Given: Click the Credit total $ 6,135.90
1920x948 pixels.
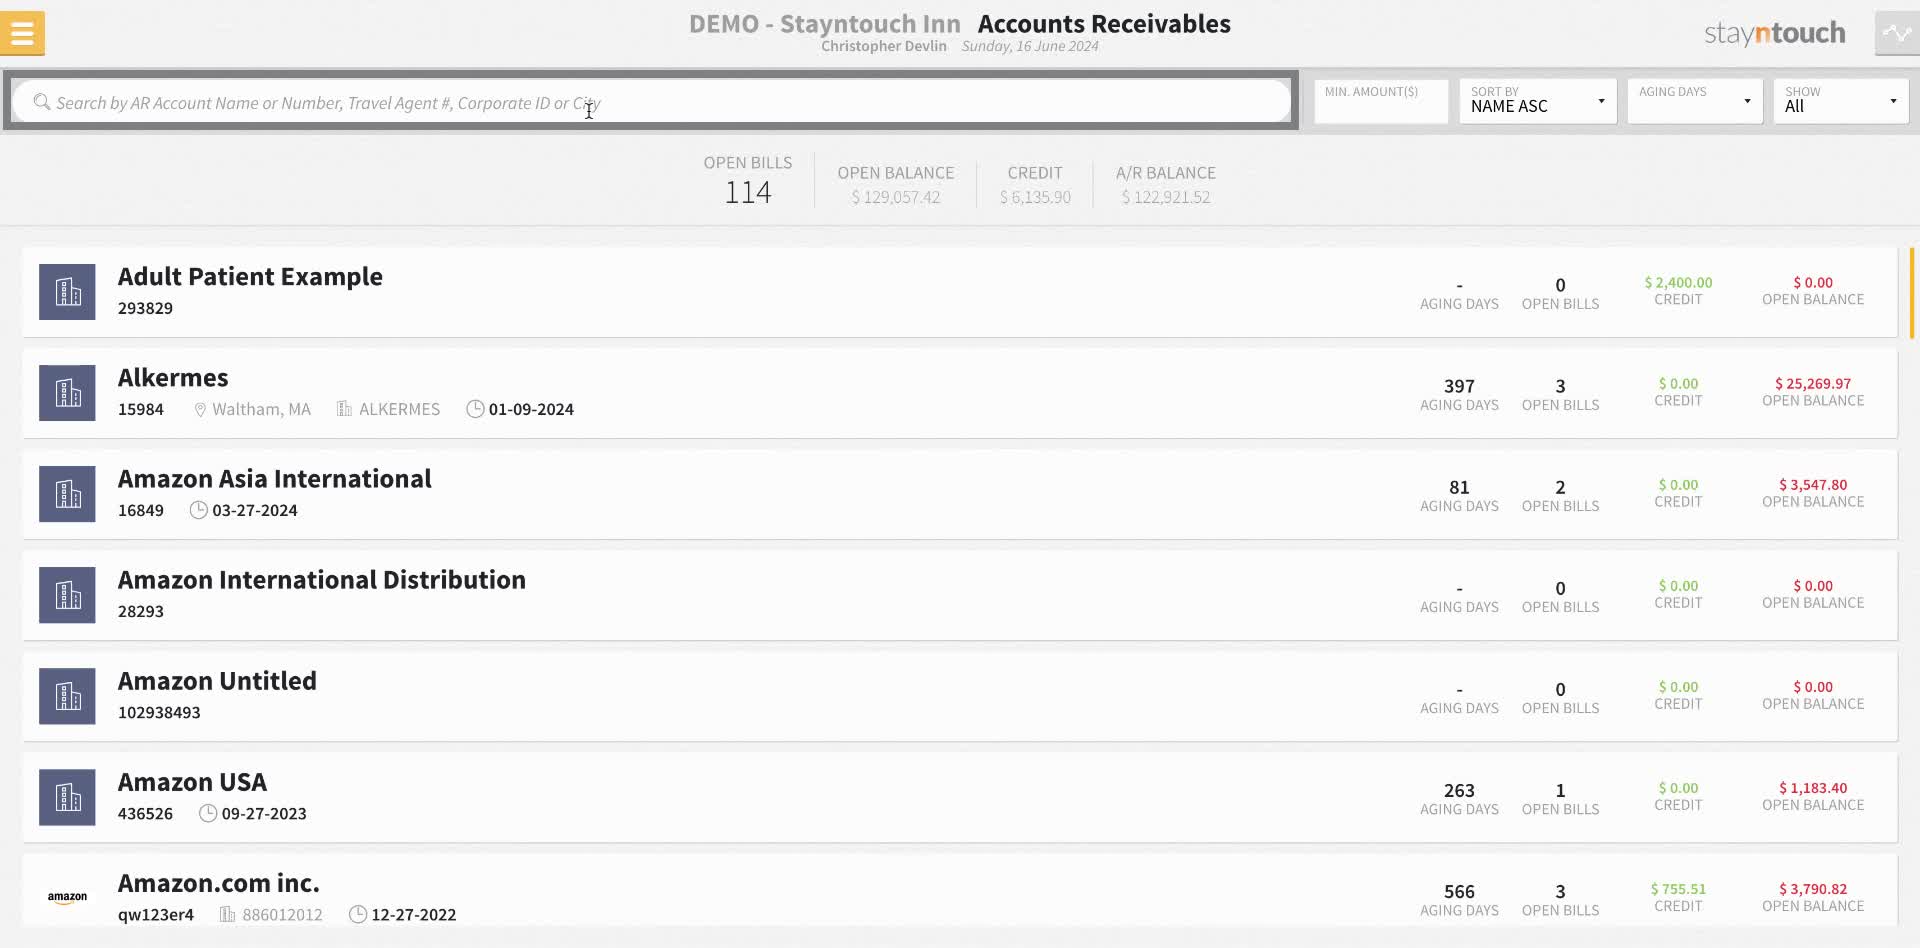Looking at the screenshot, I should [1035, 197].
